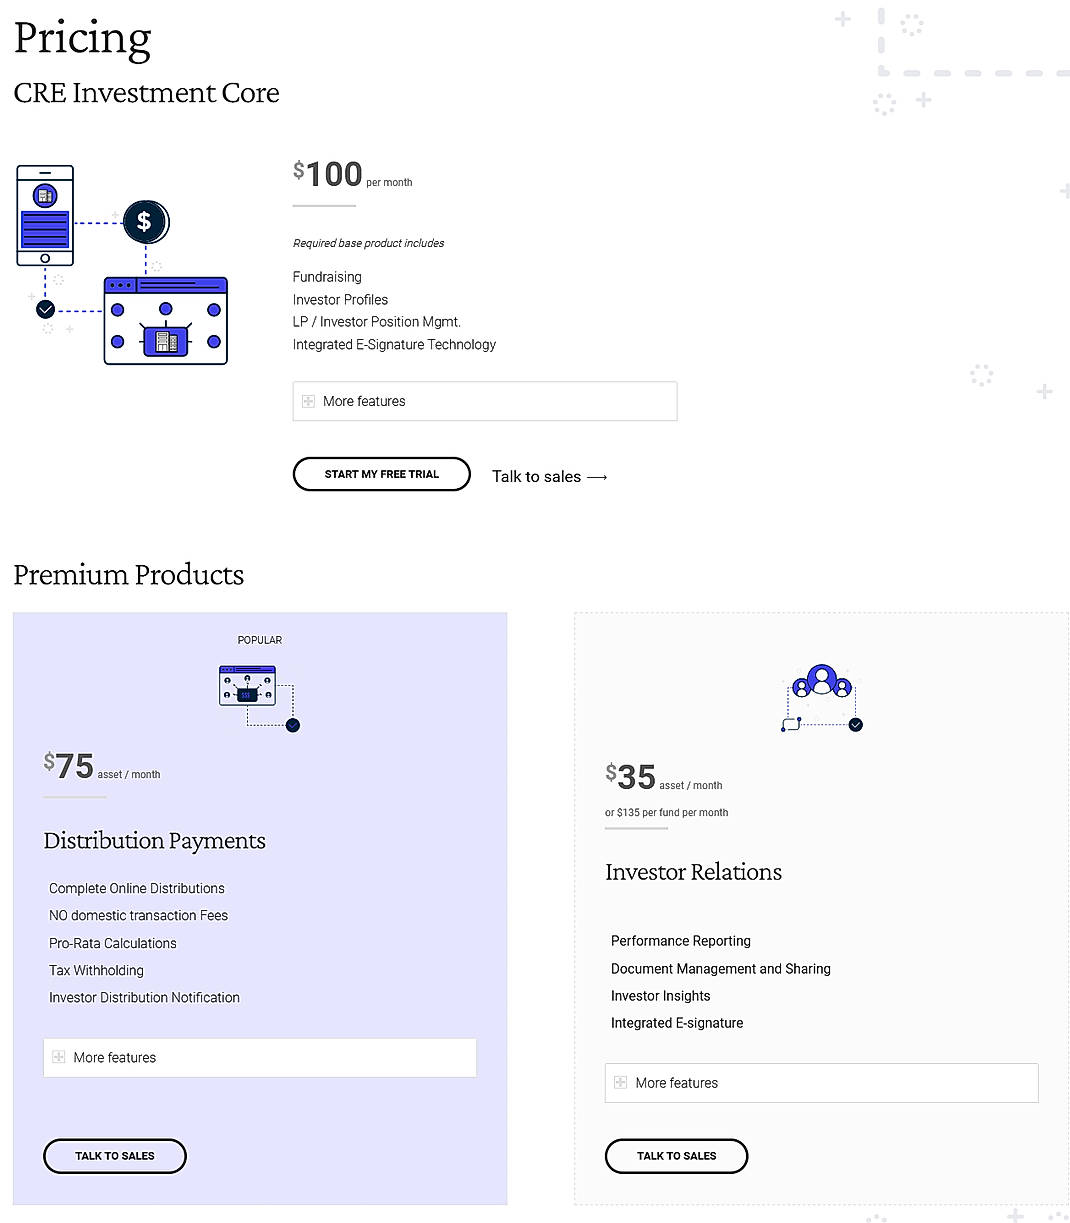Click the plus icon inside the core plan More features box

308,401
